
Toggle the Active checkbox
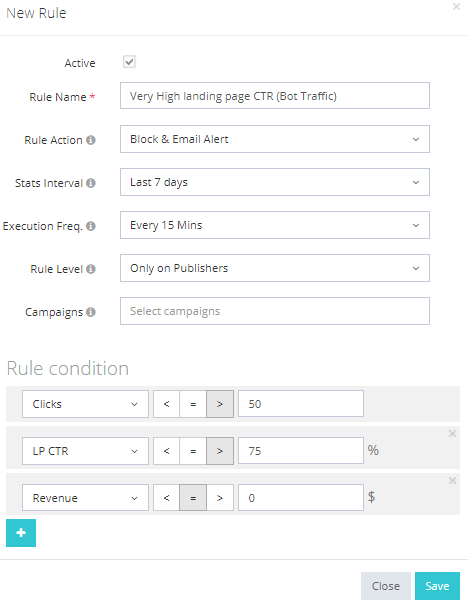[x=129, y=62]
